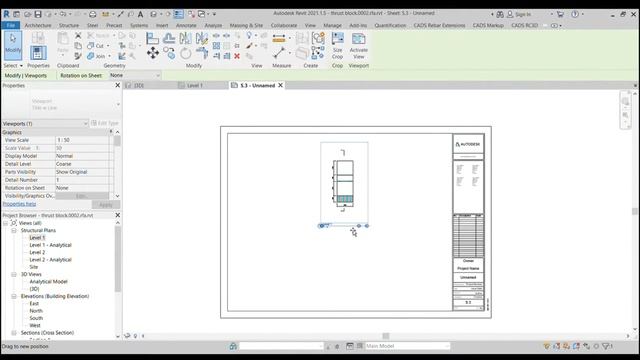
Task: Open the Viewports (1) type filter dropdown
Action: point(45,123)
